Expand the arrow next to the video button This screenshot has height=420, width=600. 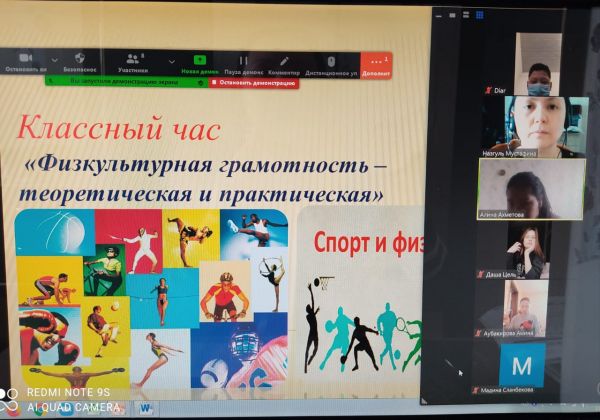(x=52, y=60)
